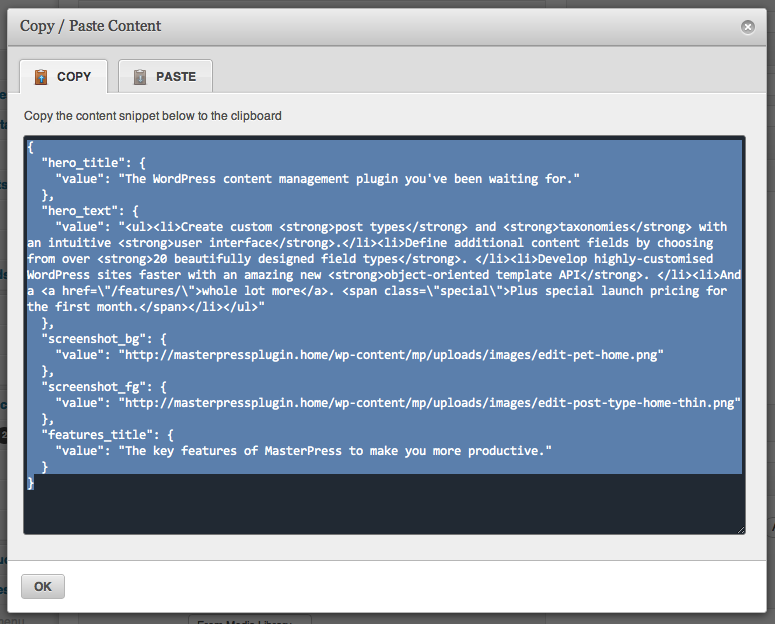Screen dimensions: 775x624
Task: Click the textarea resize grip corner
Action: coord(740,530)
